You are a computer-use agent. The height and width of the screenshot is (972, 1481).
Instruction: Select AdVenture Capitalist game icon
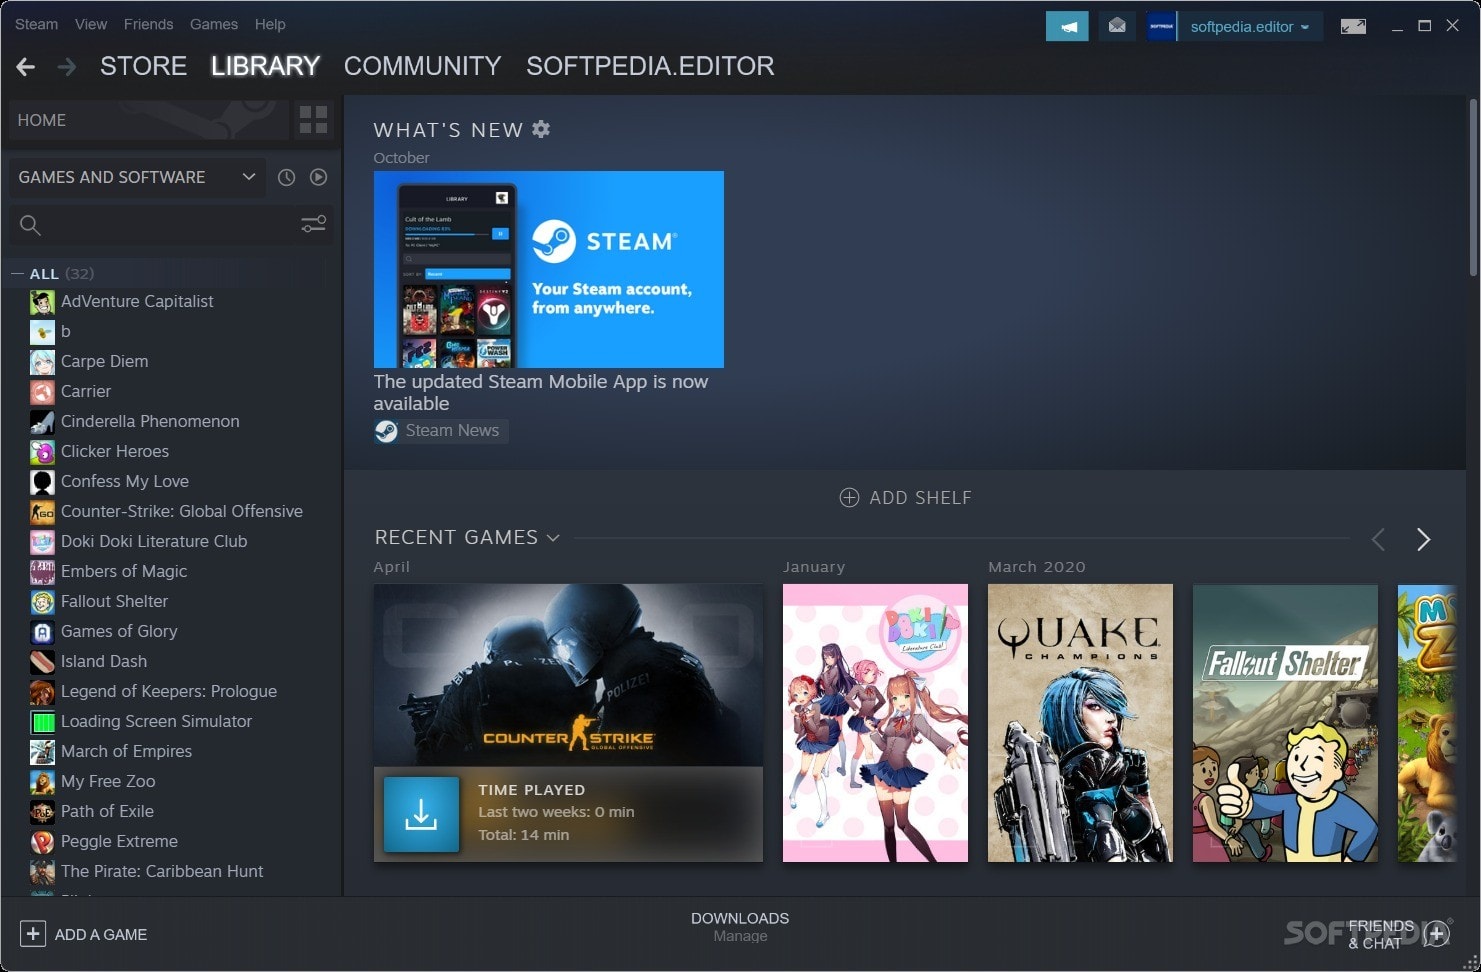pos(42,302)
